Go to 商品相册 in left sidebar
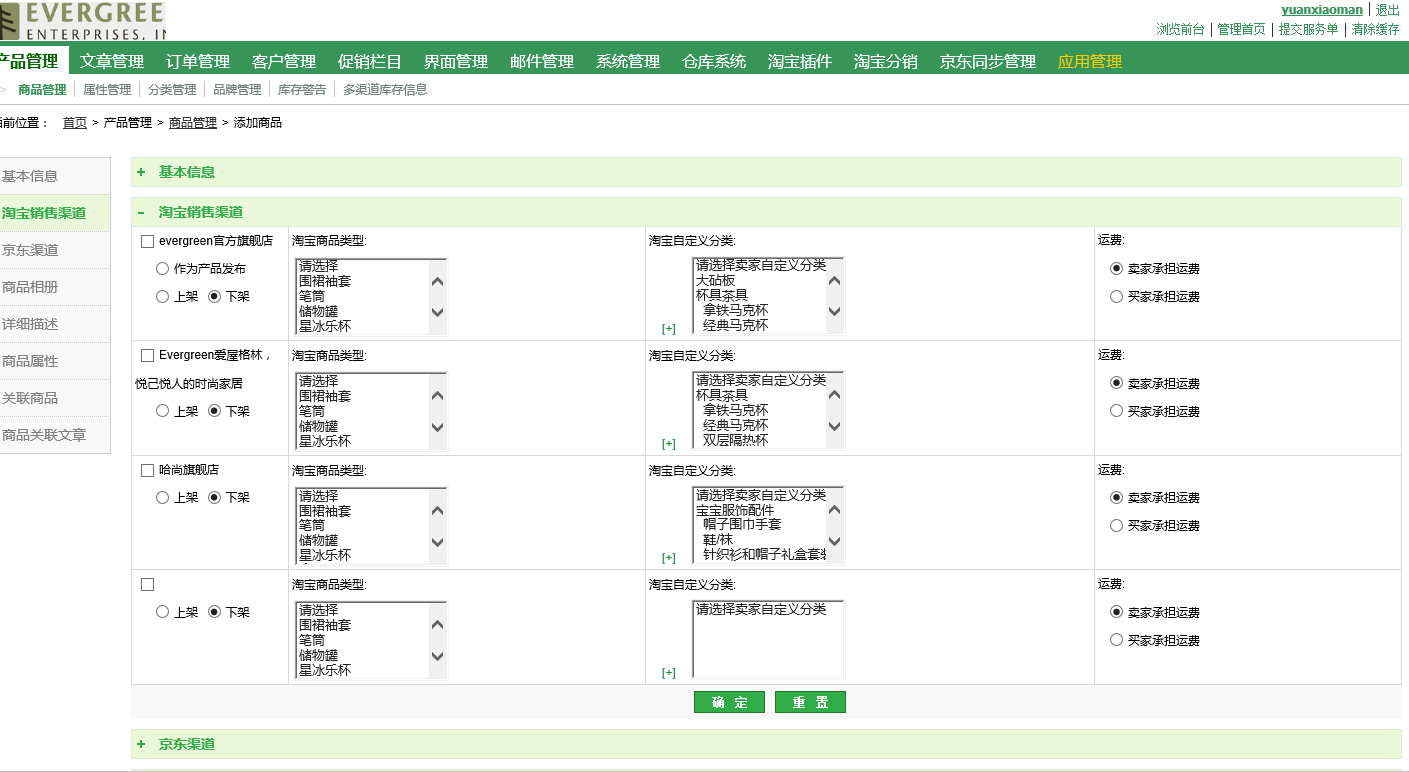This screenshot has width=1409, height=772. [30, 287]
